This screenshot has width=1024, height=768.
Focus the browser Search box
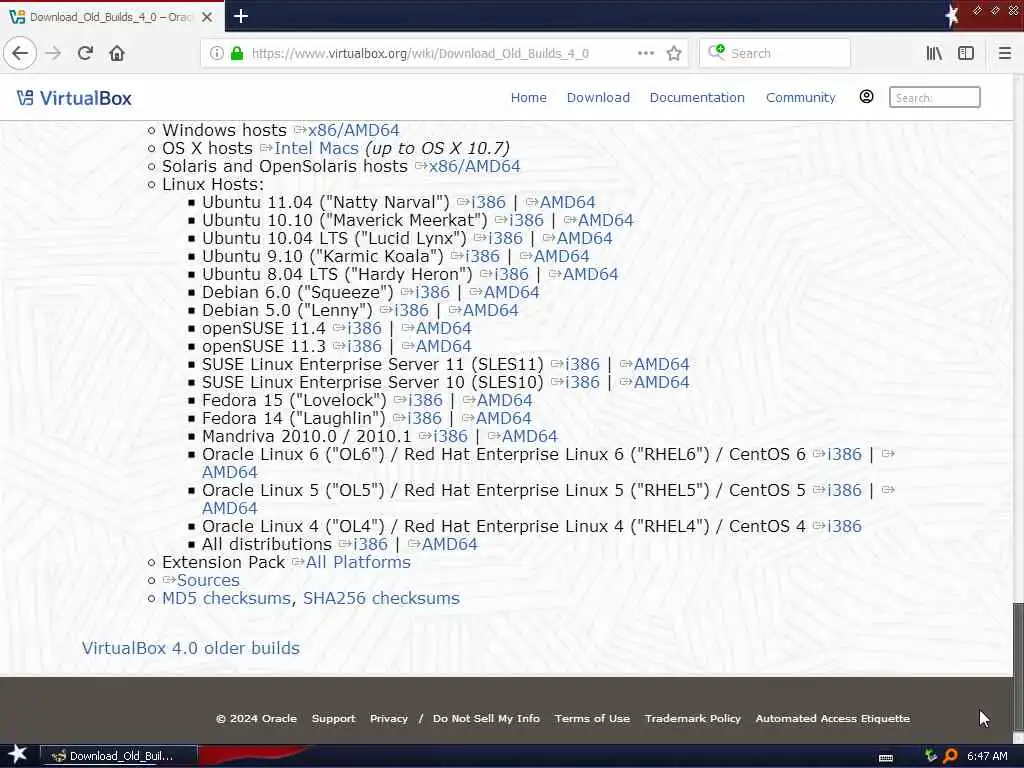pos(775,53)
